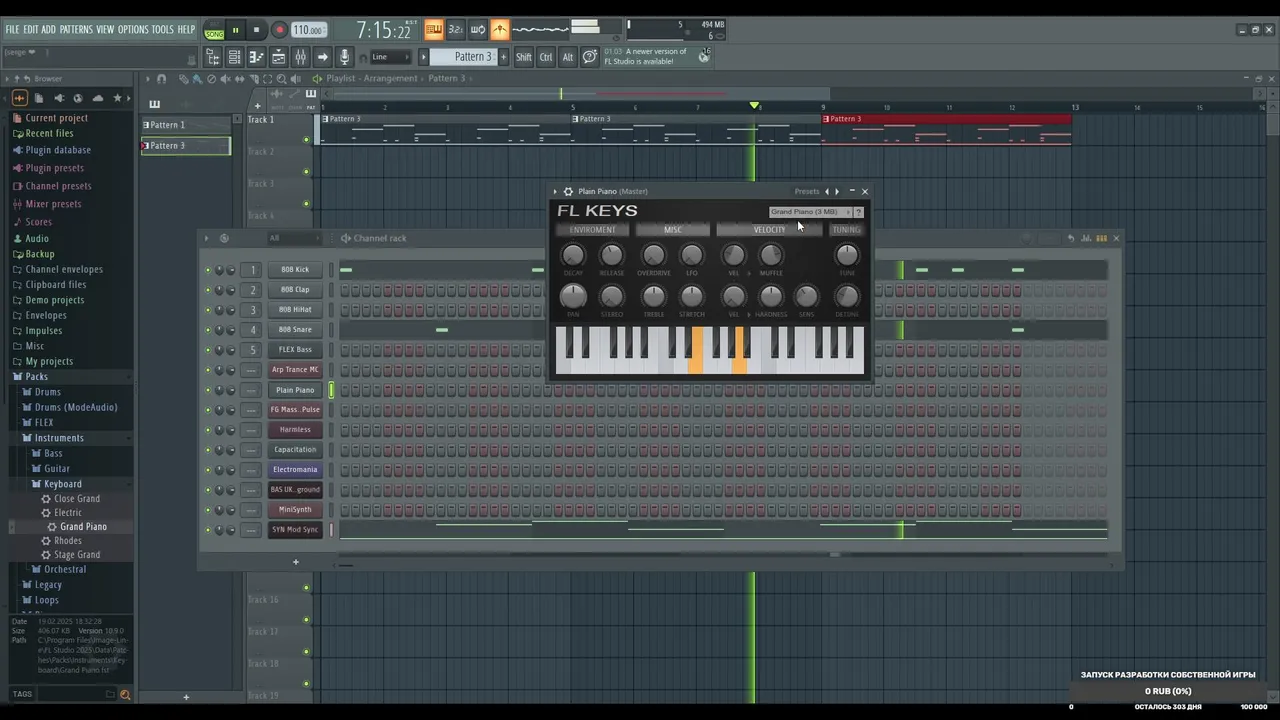Click the help question mark in FL Keys
Viewport: 1280px width, 720px height.
[x=858, y=212]
